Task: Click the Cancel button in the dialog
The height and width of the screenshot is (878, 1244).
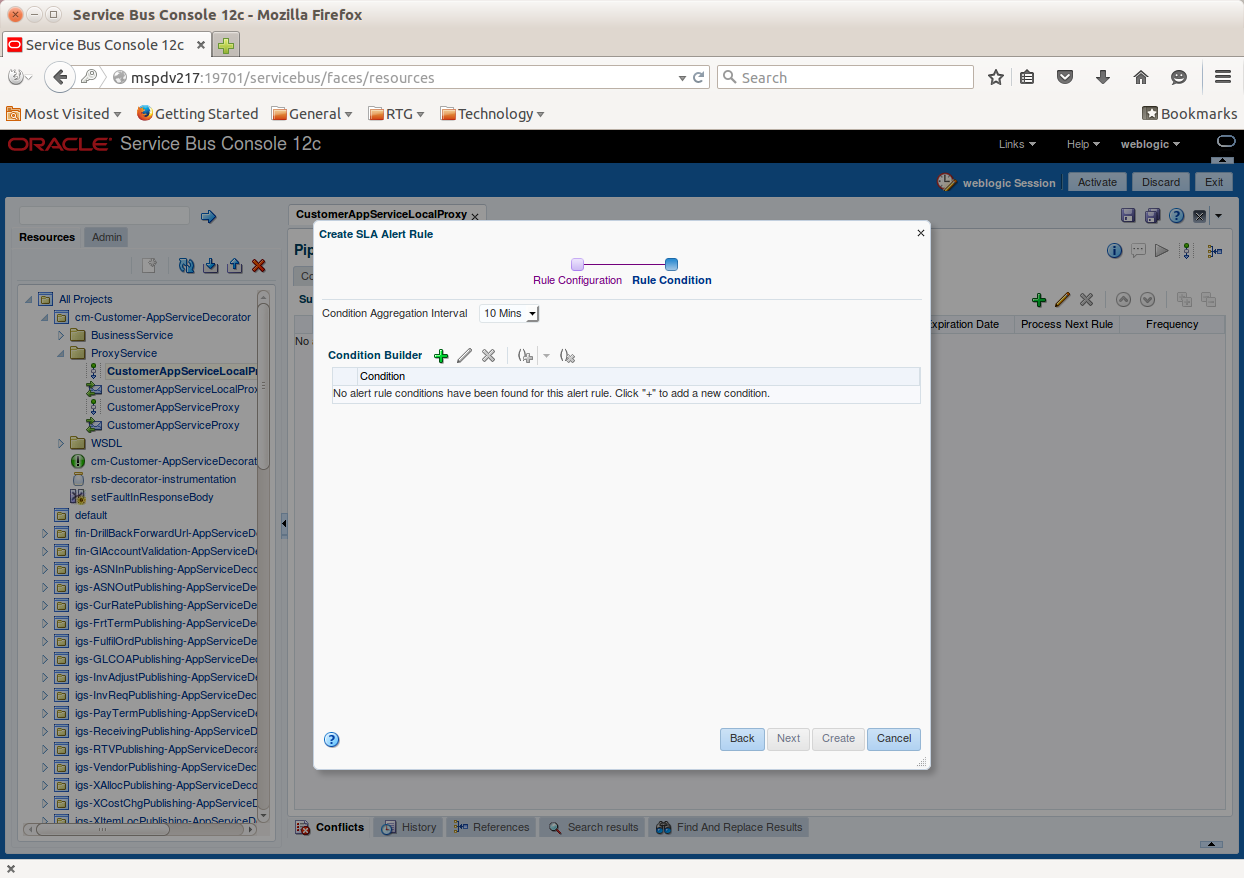Action: tap(894, 739)
